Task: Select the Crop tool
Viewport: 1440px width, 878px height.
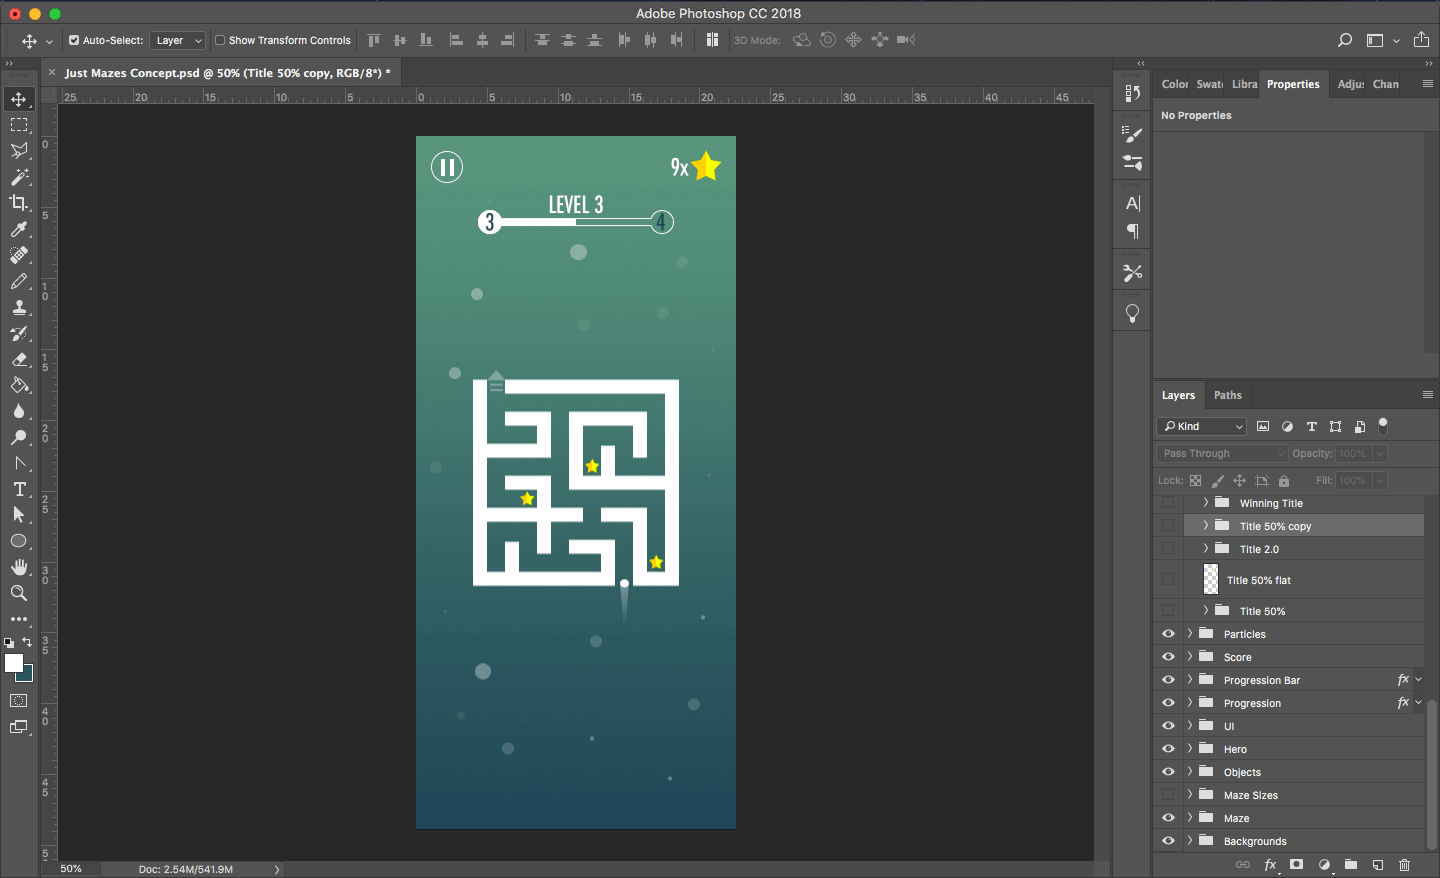Action: pyautogui.click(x=19, y=203)
